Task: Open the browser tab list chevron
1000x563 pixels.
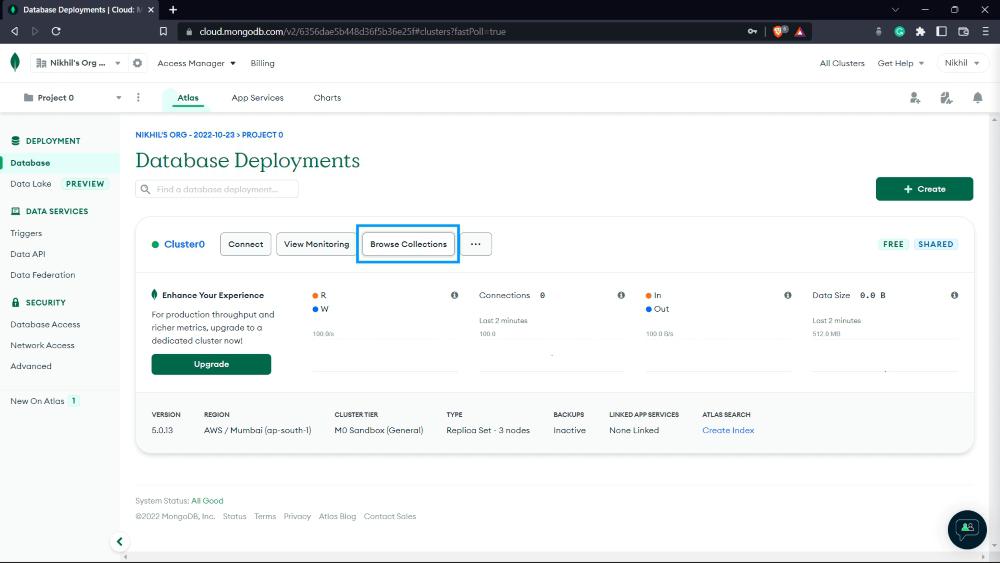Action: pos(895,10)
